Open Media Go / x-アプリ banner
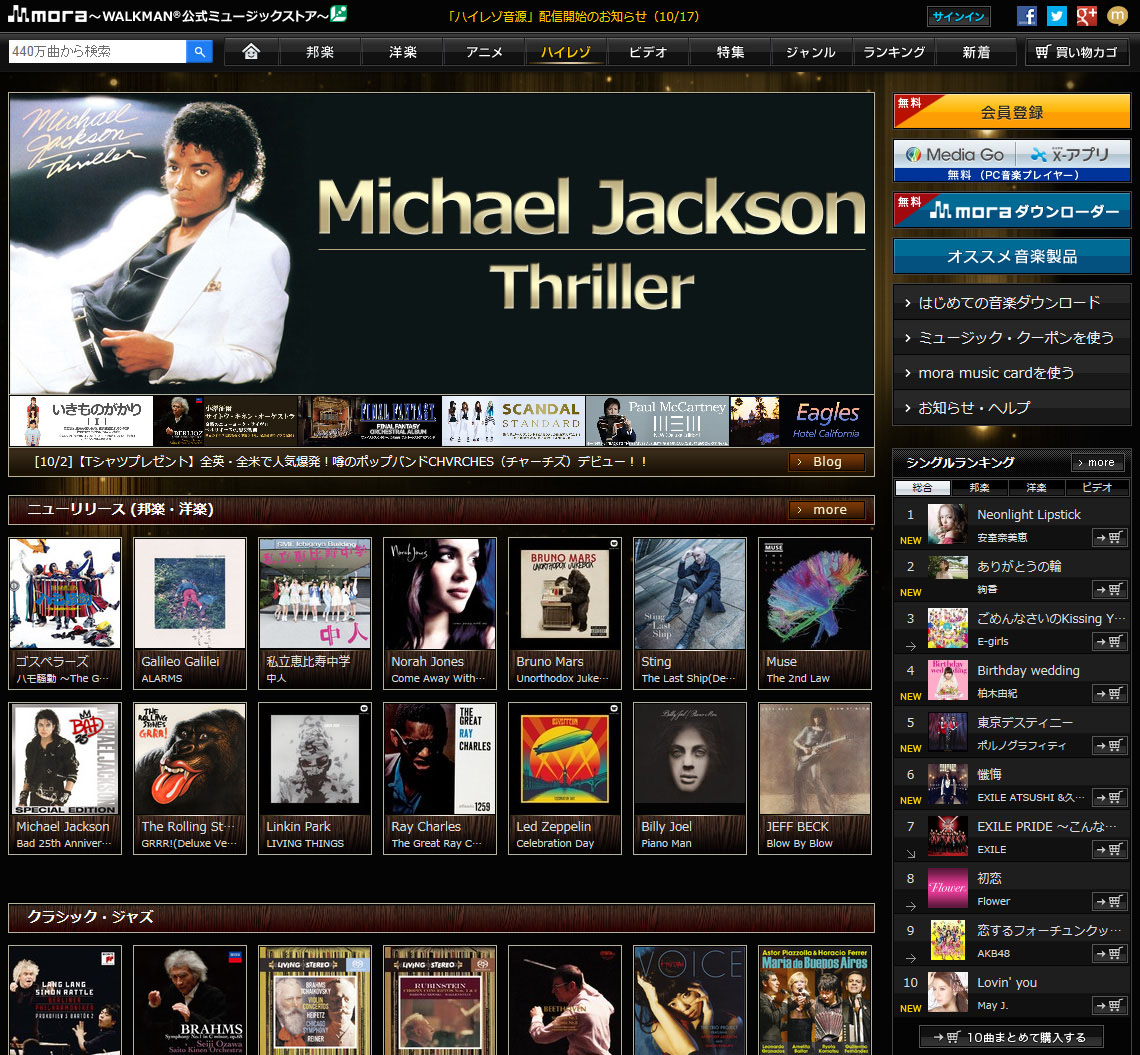 (1011, 161)
